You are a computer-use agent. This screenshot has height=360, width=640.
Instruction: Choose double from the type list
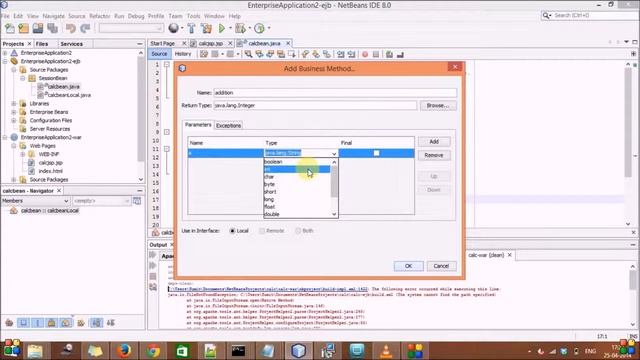tap(297, 214)
